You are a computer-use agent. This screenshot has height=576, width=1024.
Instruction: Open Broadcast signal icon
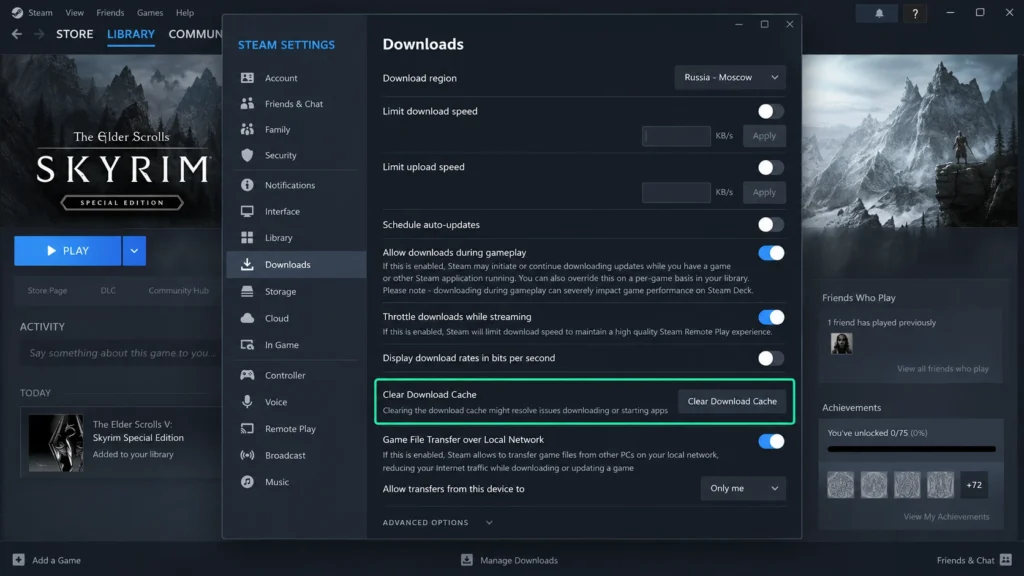247,455
